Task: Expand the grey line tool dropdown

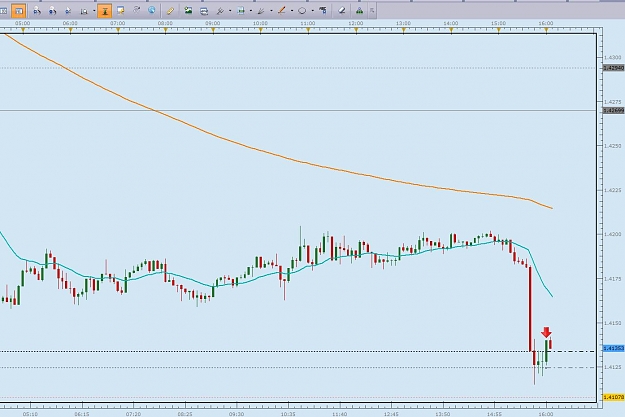Action: coord(230,11)
